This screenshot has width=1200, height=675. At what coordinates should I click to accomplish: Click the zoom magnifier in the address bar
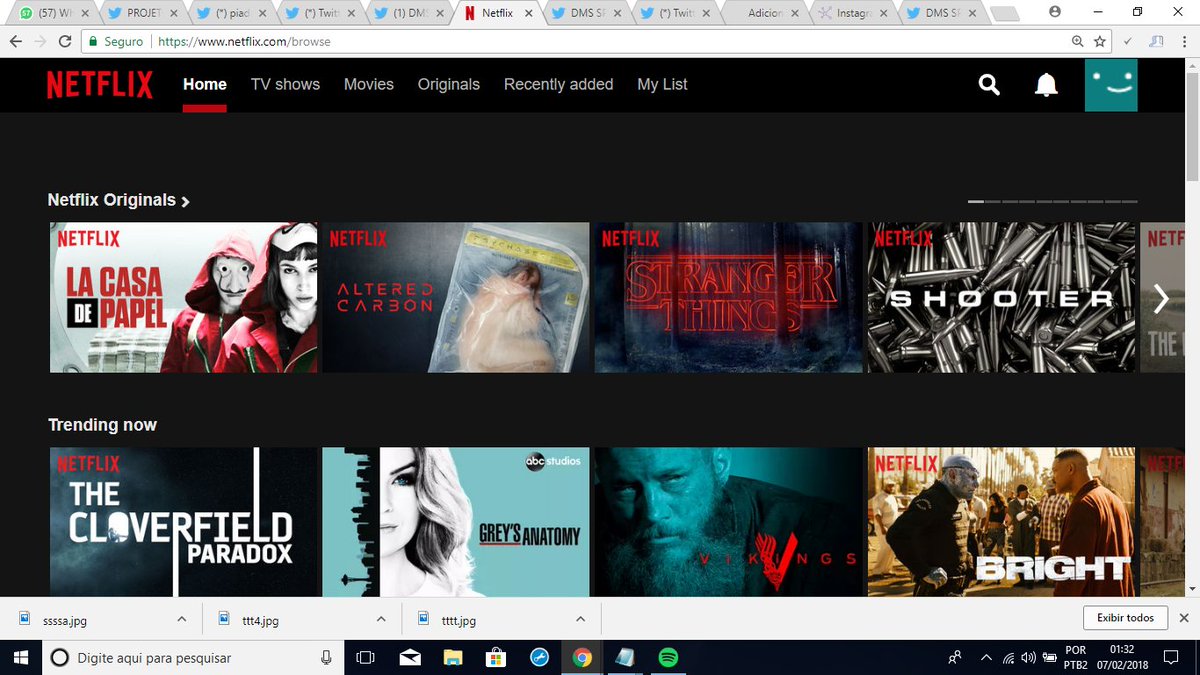1078,42
